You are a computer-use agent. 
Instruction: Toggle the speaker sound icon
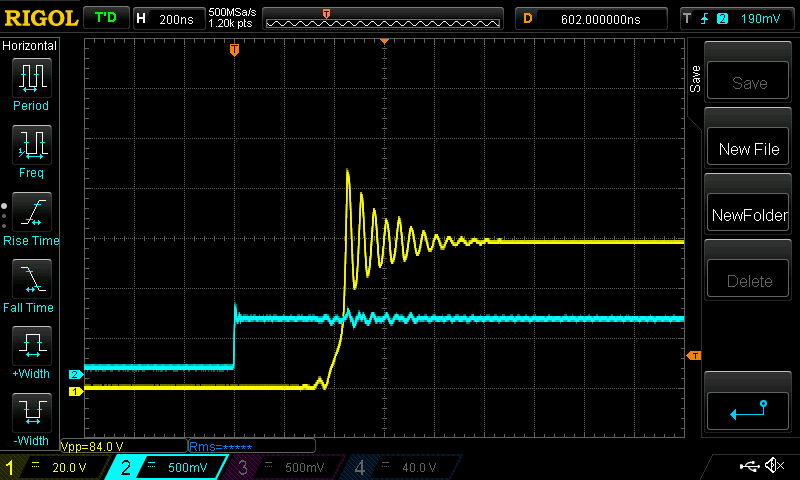[773, 466]
